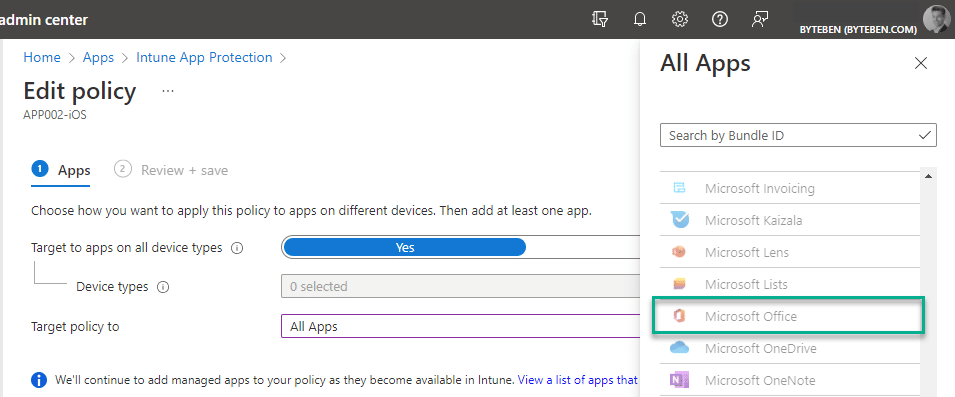The image size is (955, 397).
Task: Show info for Target to apps setting
Action: point(238,248)
